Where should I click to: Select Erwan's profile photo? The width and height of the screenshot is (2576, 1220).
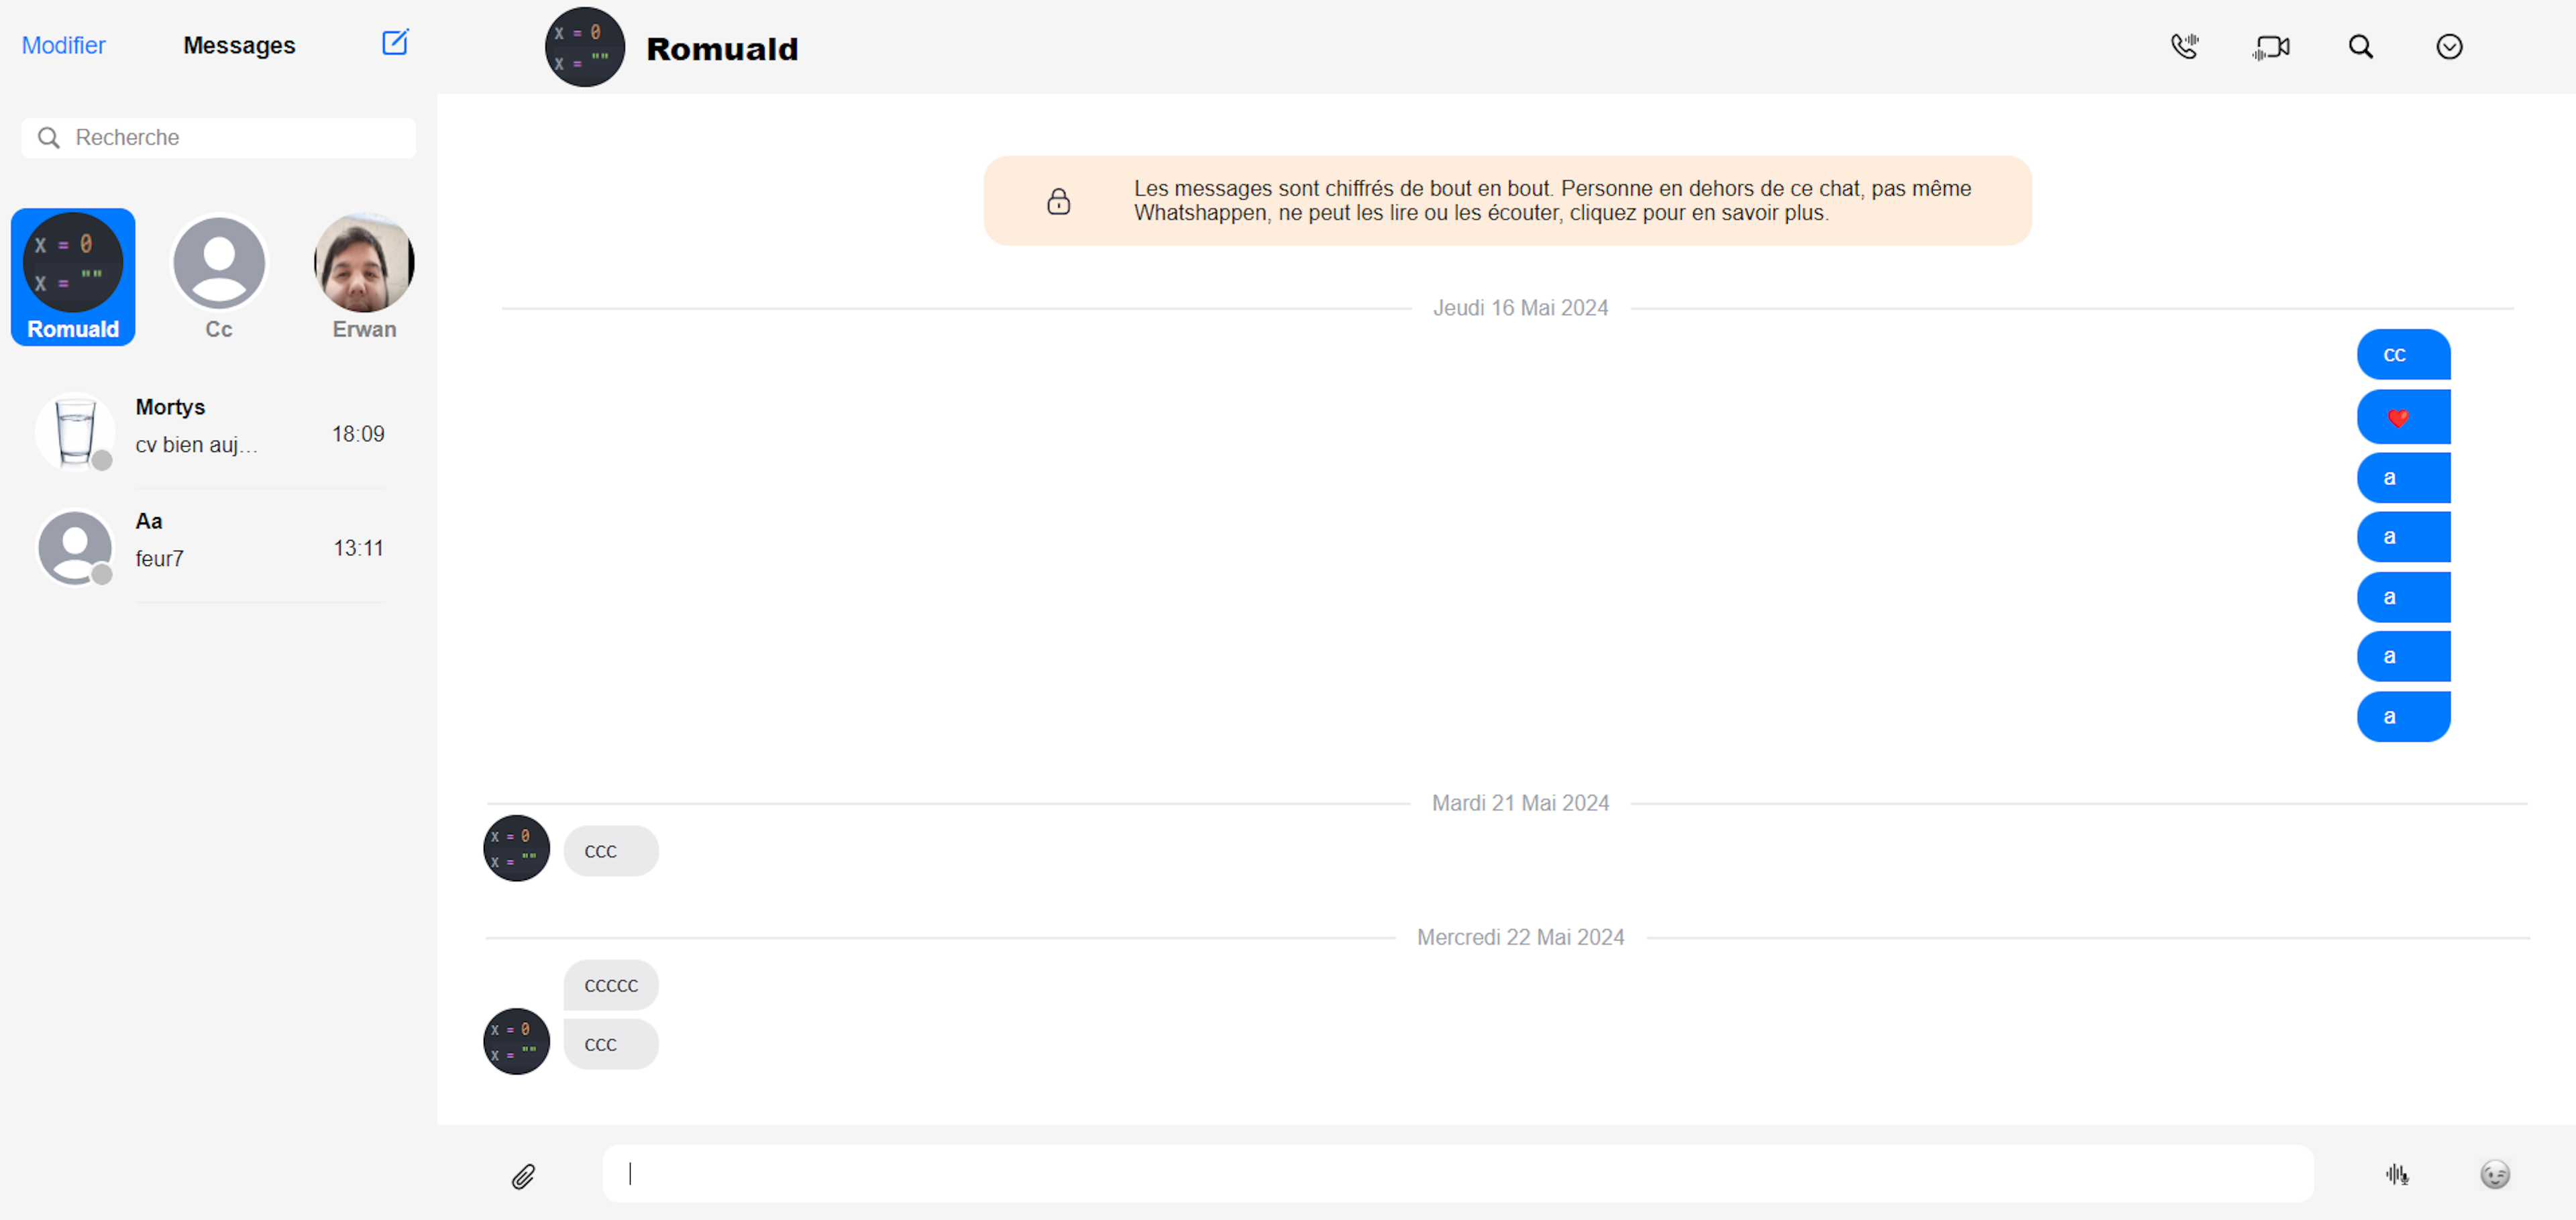pos(364,263)
